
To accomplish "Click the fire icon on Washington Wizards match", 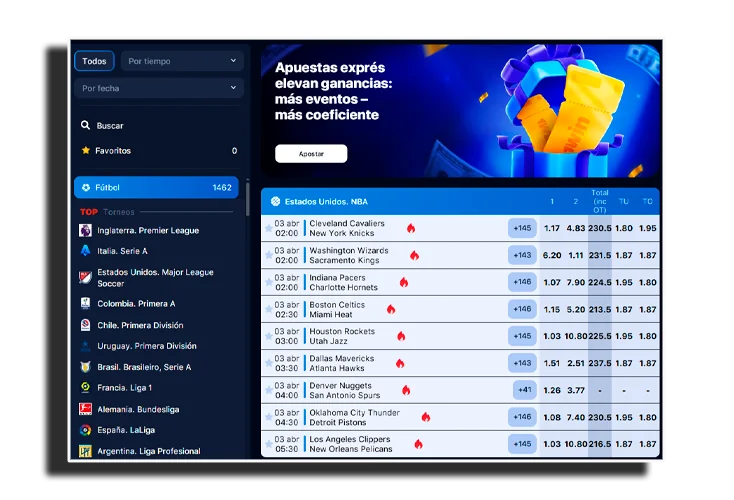I will coord(414,255).
